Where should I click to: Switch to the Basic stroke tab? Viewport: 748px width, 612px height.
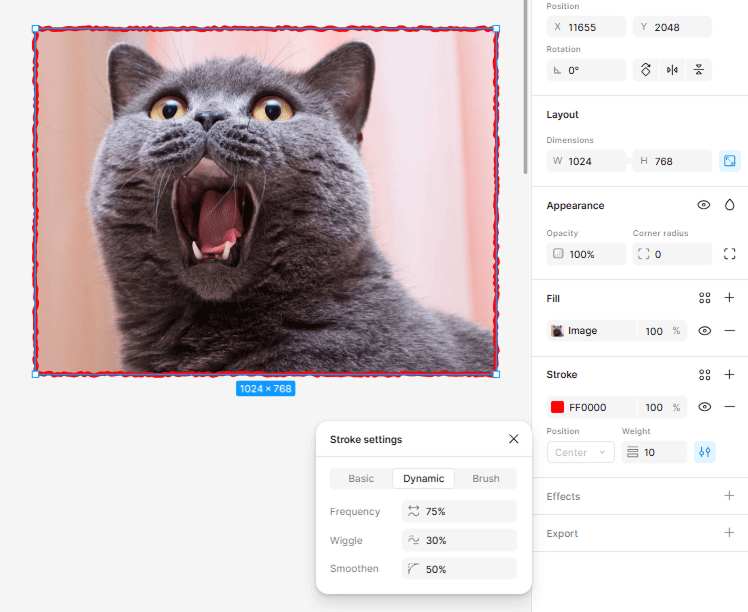[x=361, y=478]
